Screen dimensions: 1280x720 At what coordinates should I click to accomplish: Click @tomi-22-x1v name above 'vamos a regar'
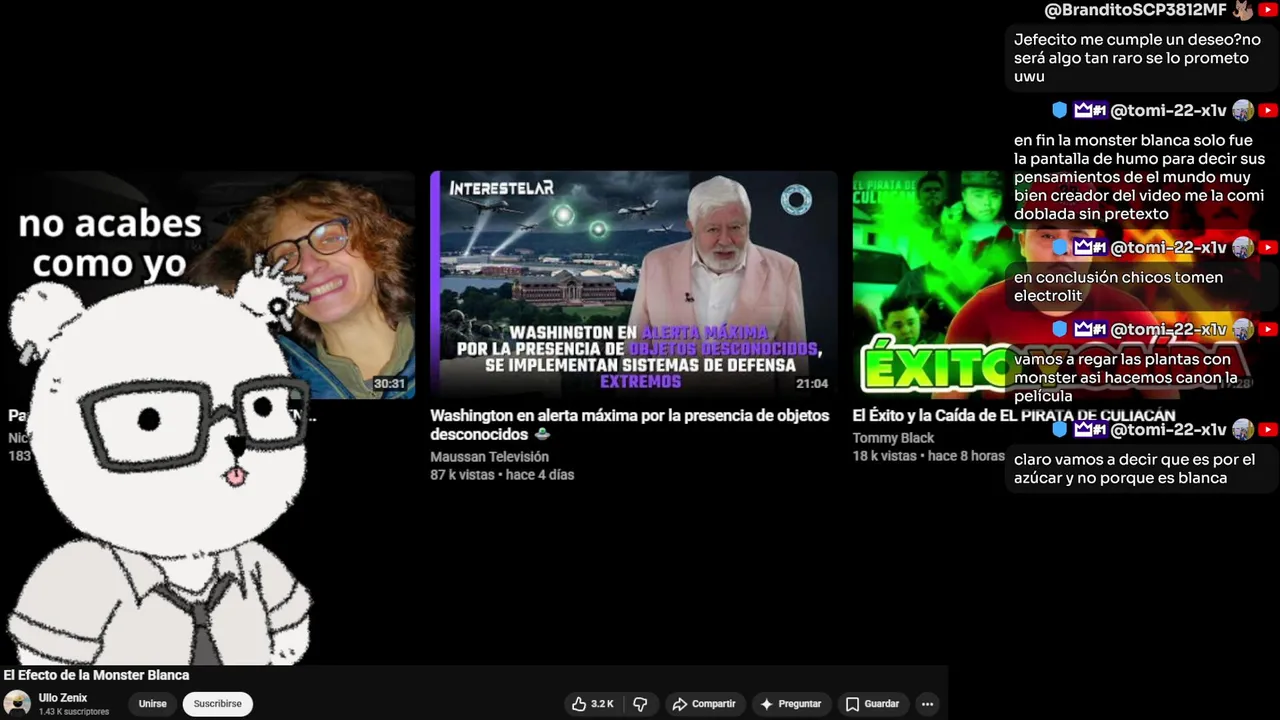coord(1168,329)
